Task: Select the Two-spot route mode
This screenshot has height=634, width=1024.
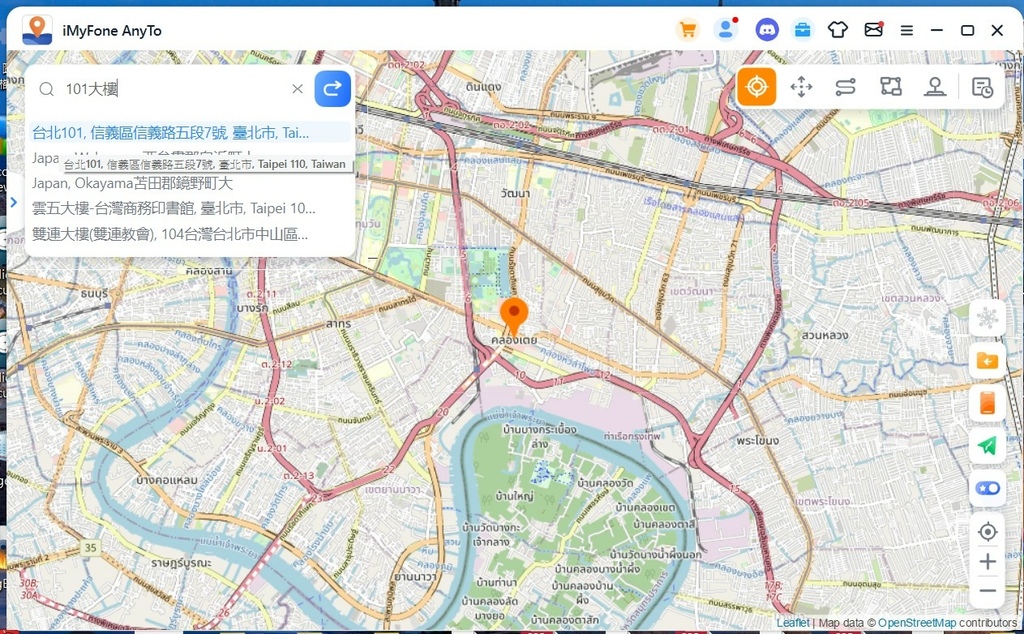Action: 846,87
